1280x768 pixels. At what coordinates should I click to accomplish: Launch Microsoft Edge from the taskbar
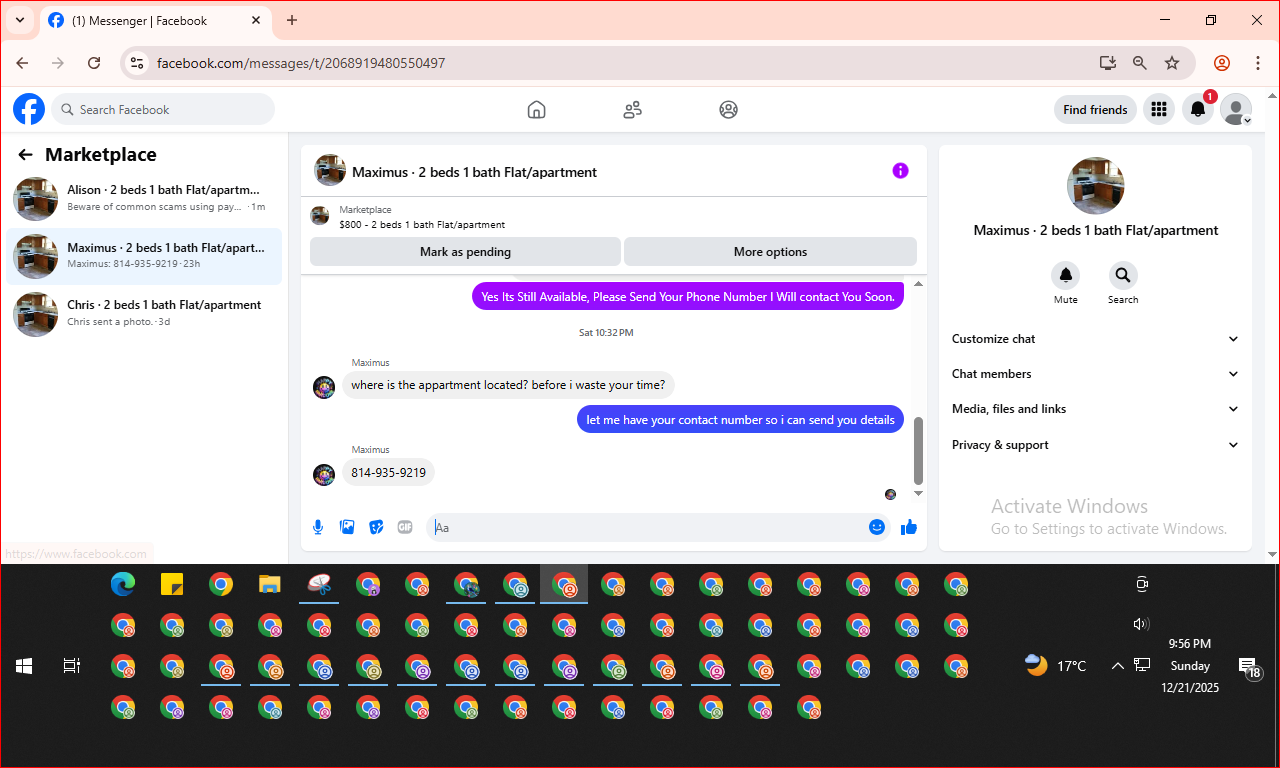[x=123, y=585]
